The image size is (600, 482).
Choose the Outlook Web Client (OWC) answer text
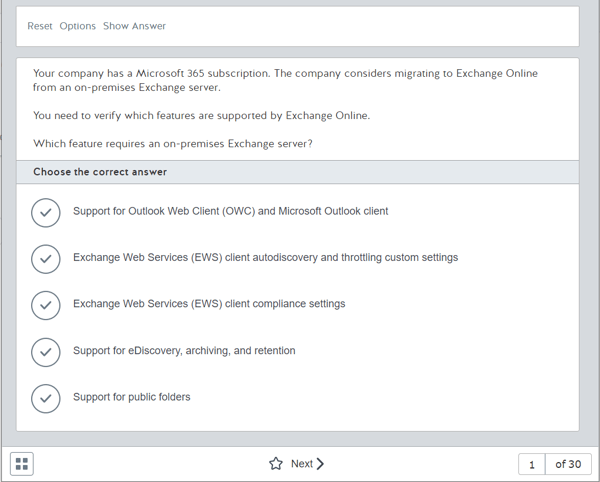pos(231,211)
